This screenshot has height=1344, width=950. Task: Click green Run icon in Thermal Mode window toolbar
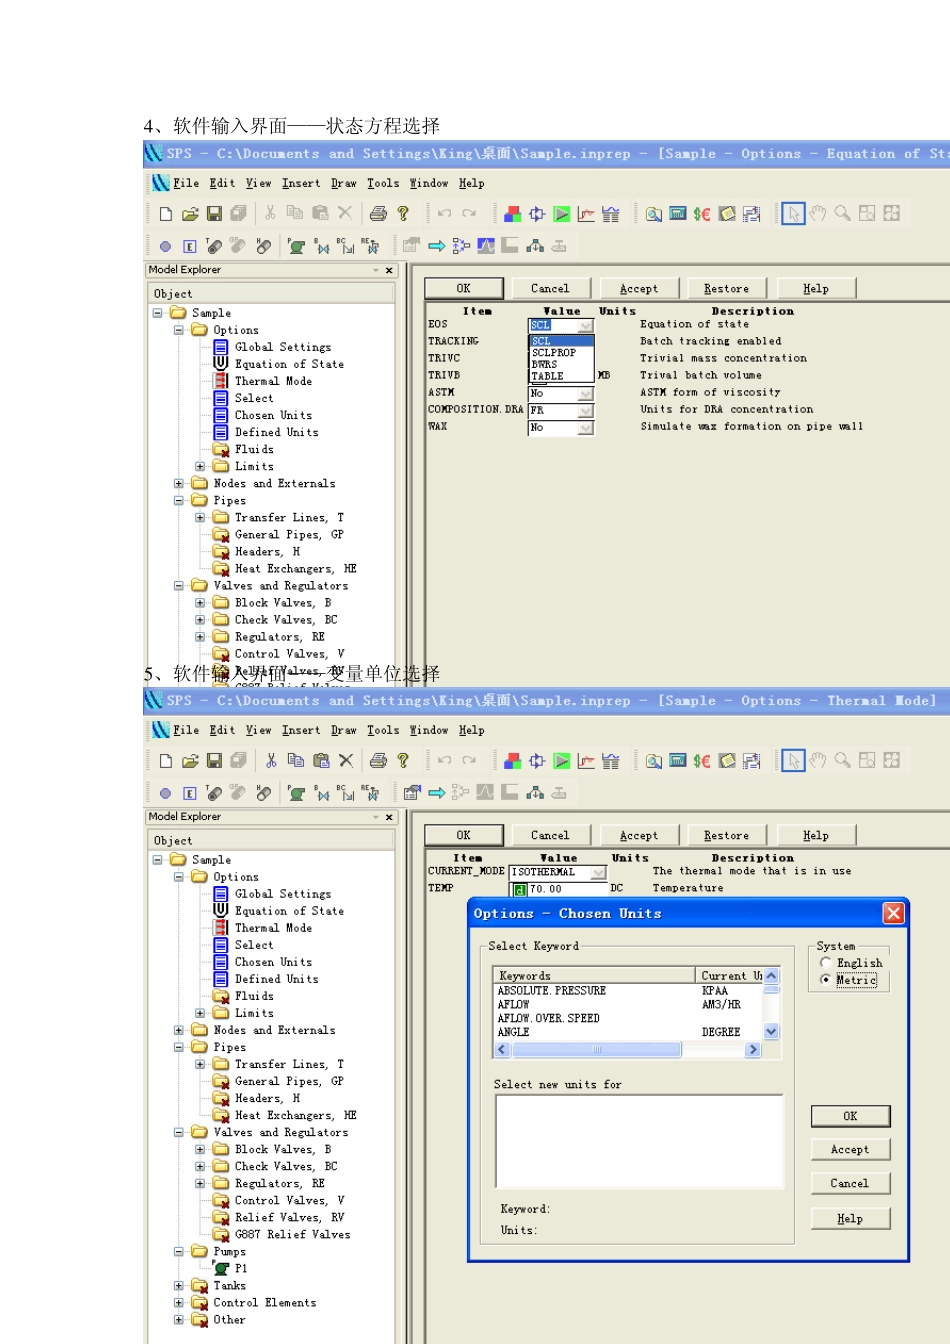click(562, 761)
